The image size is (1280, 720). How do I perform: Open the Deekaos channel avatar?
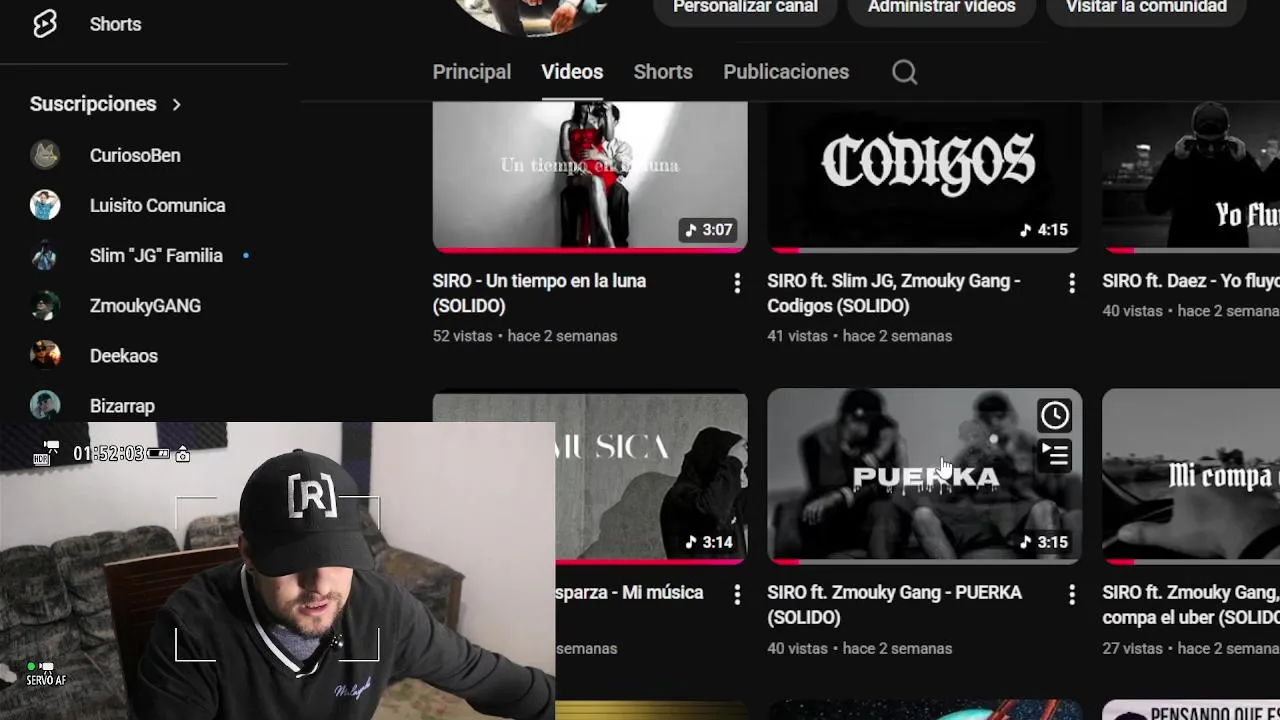(45, 355)
